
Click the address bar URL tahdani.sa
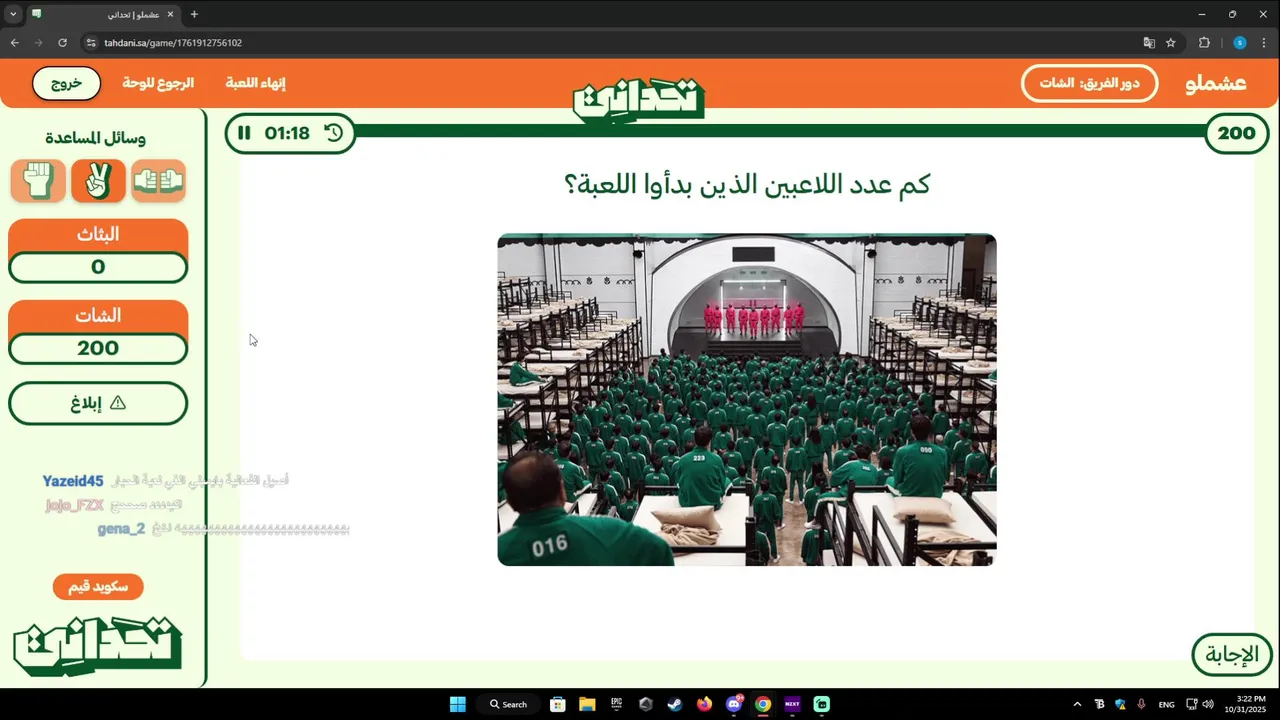173,43
